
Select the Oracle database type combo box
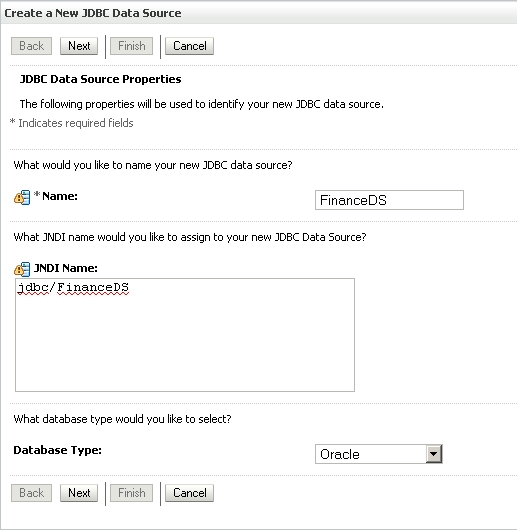378,454
